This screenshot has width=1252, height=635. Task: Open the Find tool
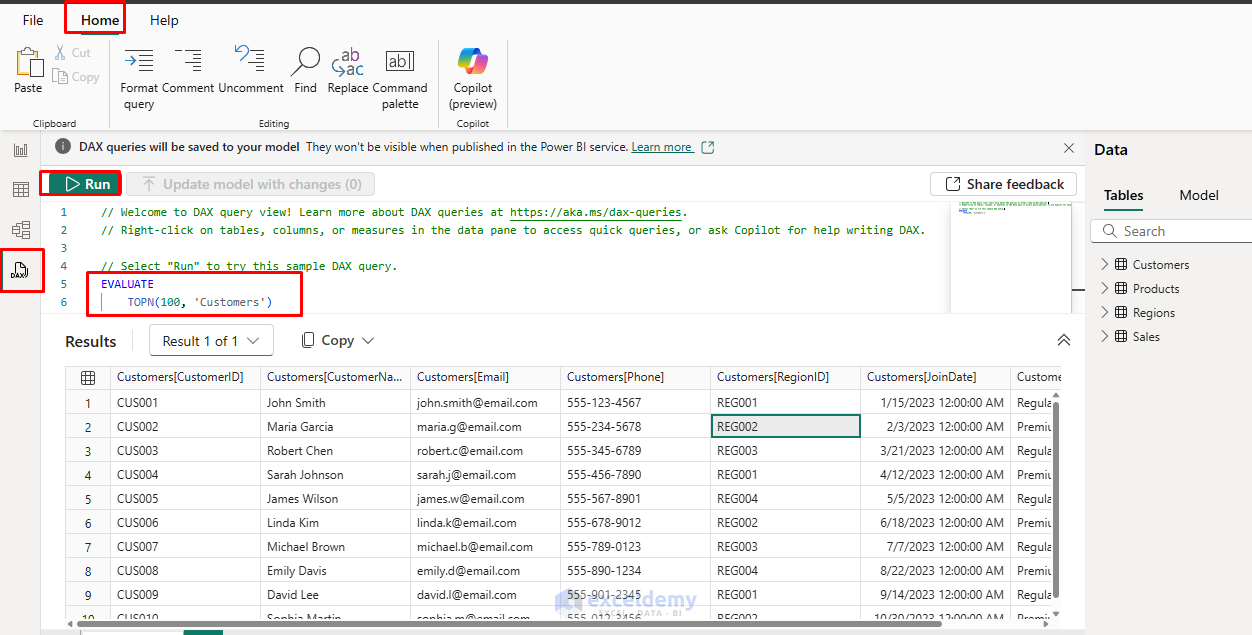[x=305, y=62]
